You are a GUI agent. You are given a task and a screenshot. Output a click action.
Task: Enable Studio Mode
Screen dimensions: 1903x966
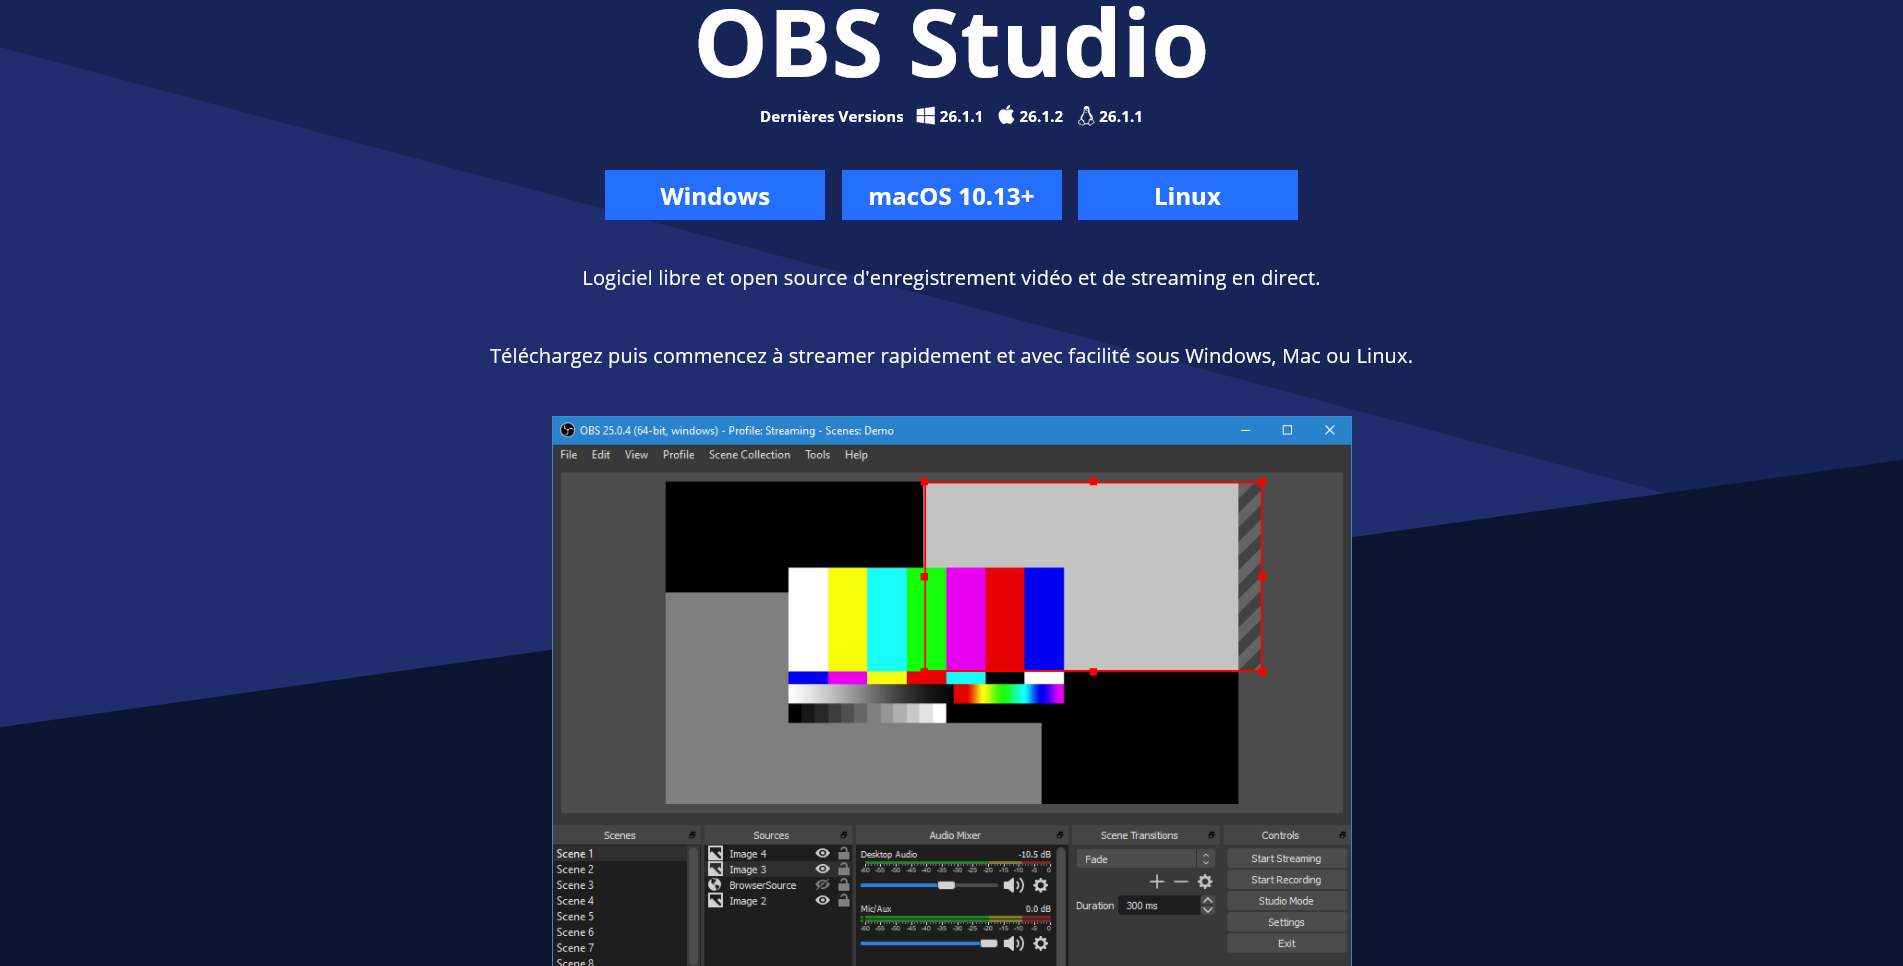pos(1286,901)
